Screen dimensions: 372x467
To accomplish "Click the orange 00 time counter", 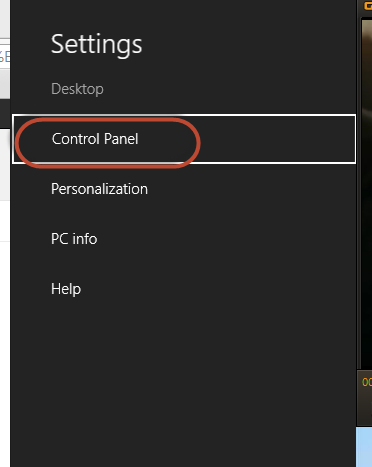I will 367,382.
